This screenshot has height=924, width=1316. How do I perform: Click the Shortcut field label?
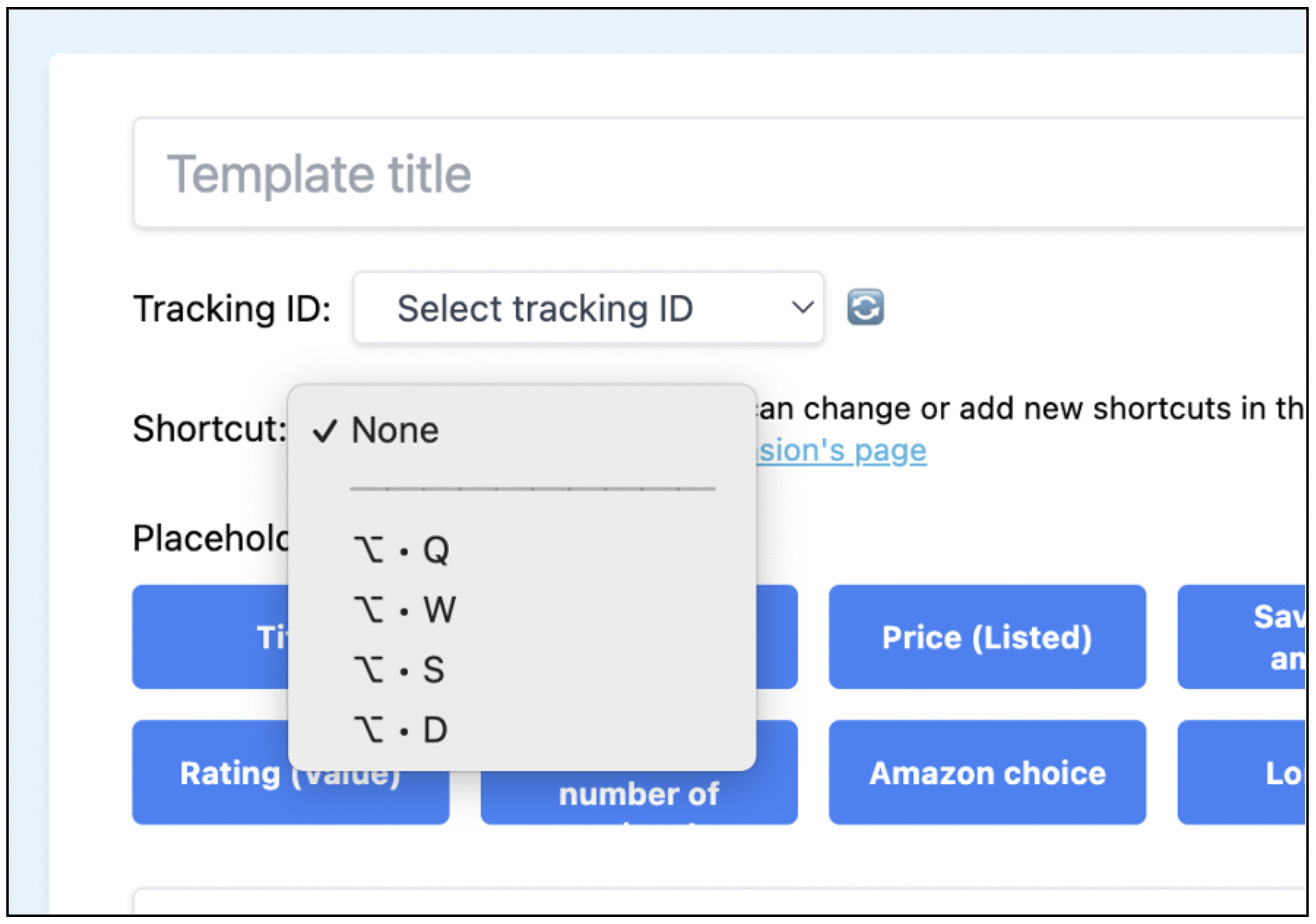tap(208, 431)
